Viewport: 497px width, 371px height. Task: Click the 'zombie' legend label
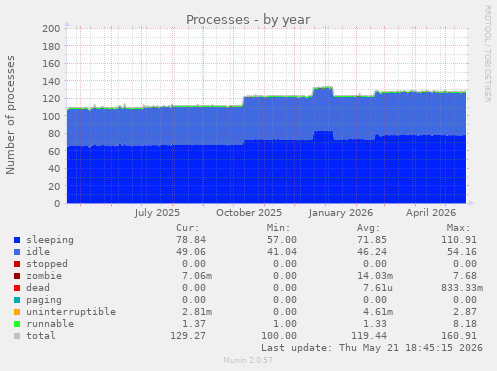[x=44, y=276]
